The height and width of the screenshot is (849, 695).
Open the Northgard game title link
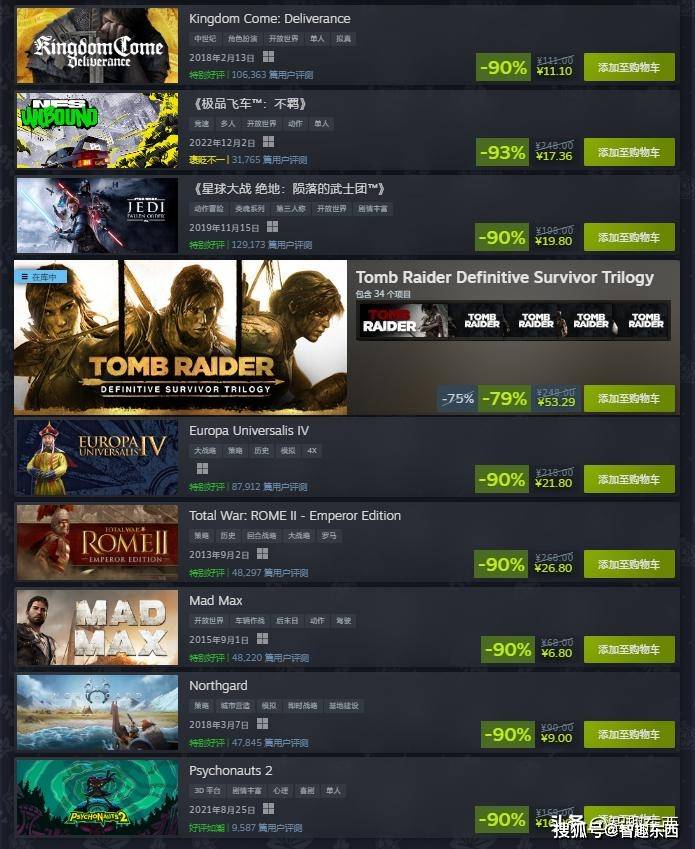point(218,685)
